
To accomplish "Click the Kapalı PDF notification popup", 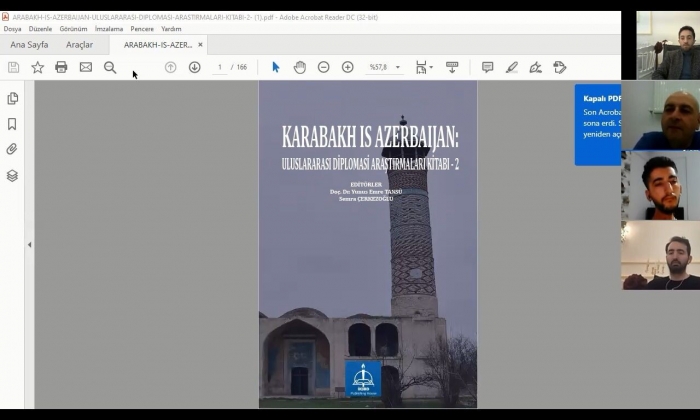I will pyautogui.click(x=598, y=125).
